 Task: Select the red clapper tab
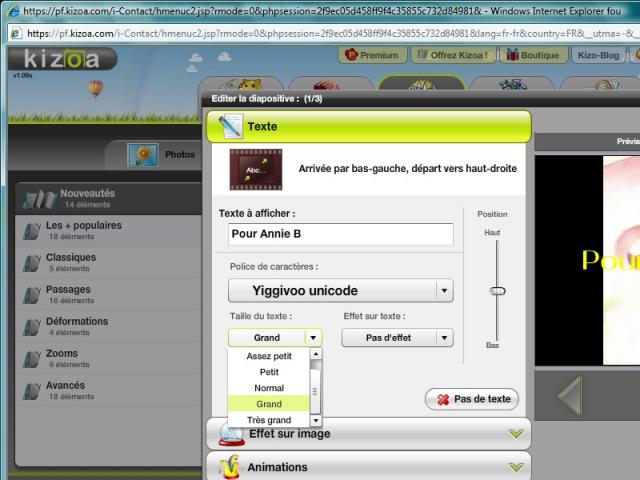click(331, 83)
